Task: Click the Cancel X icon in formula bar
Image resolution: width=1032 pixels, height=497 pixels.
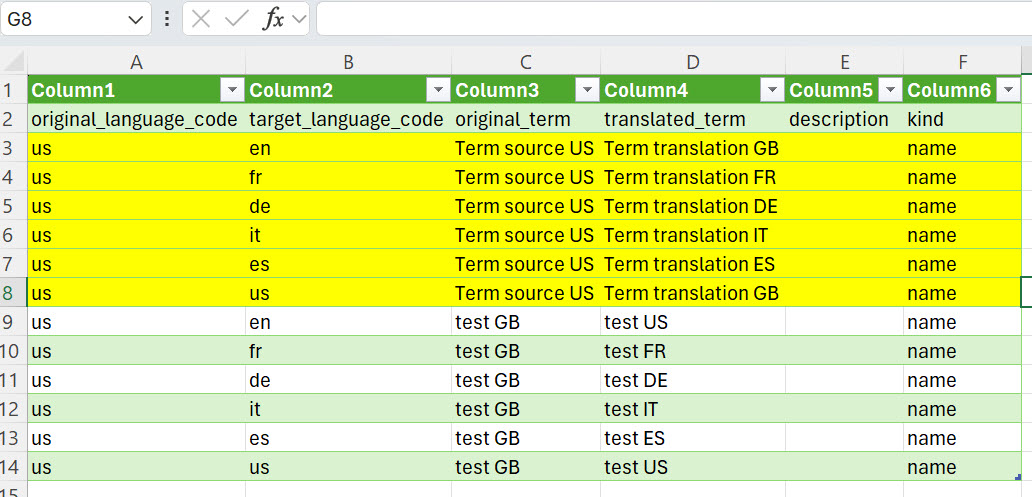Action: [201, 20]
